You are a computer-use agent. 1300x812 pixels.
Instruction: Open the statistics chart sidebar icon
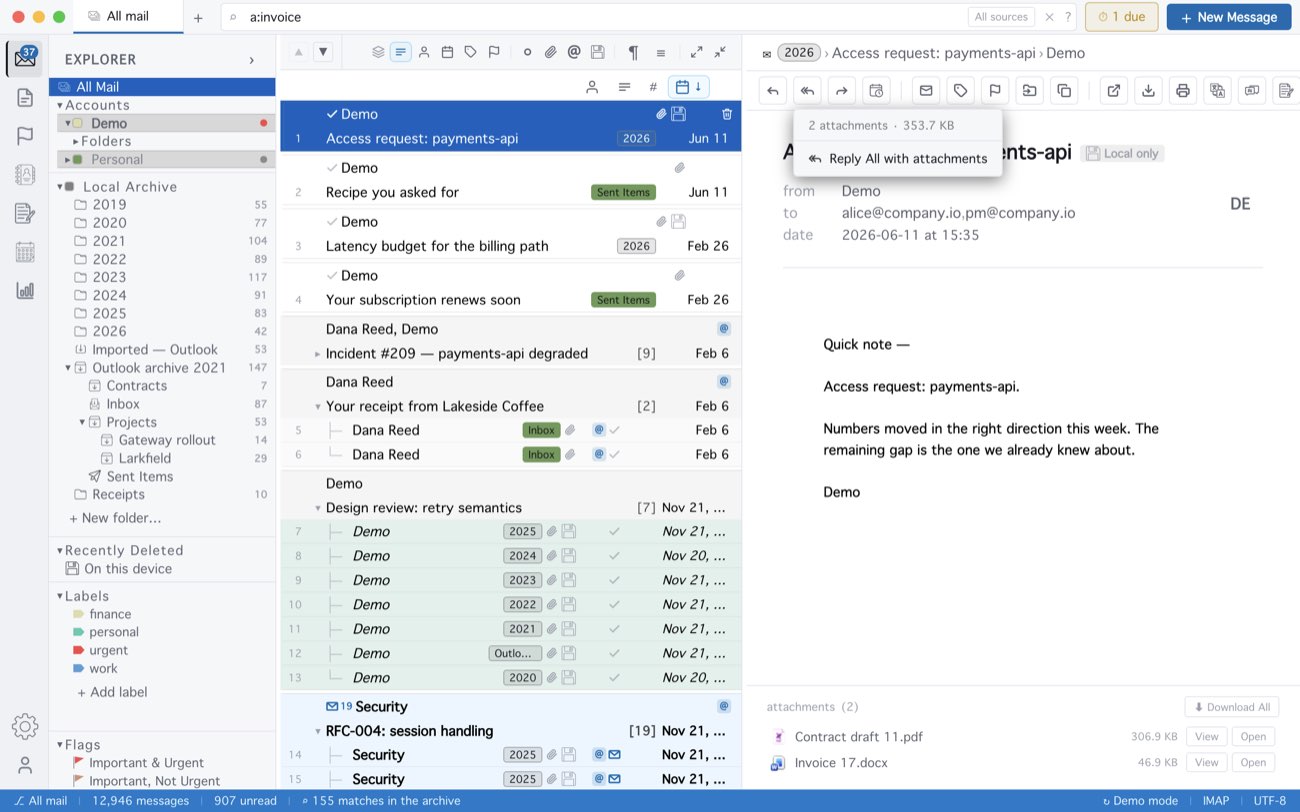(25, 290)
